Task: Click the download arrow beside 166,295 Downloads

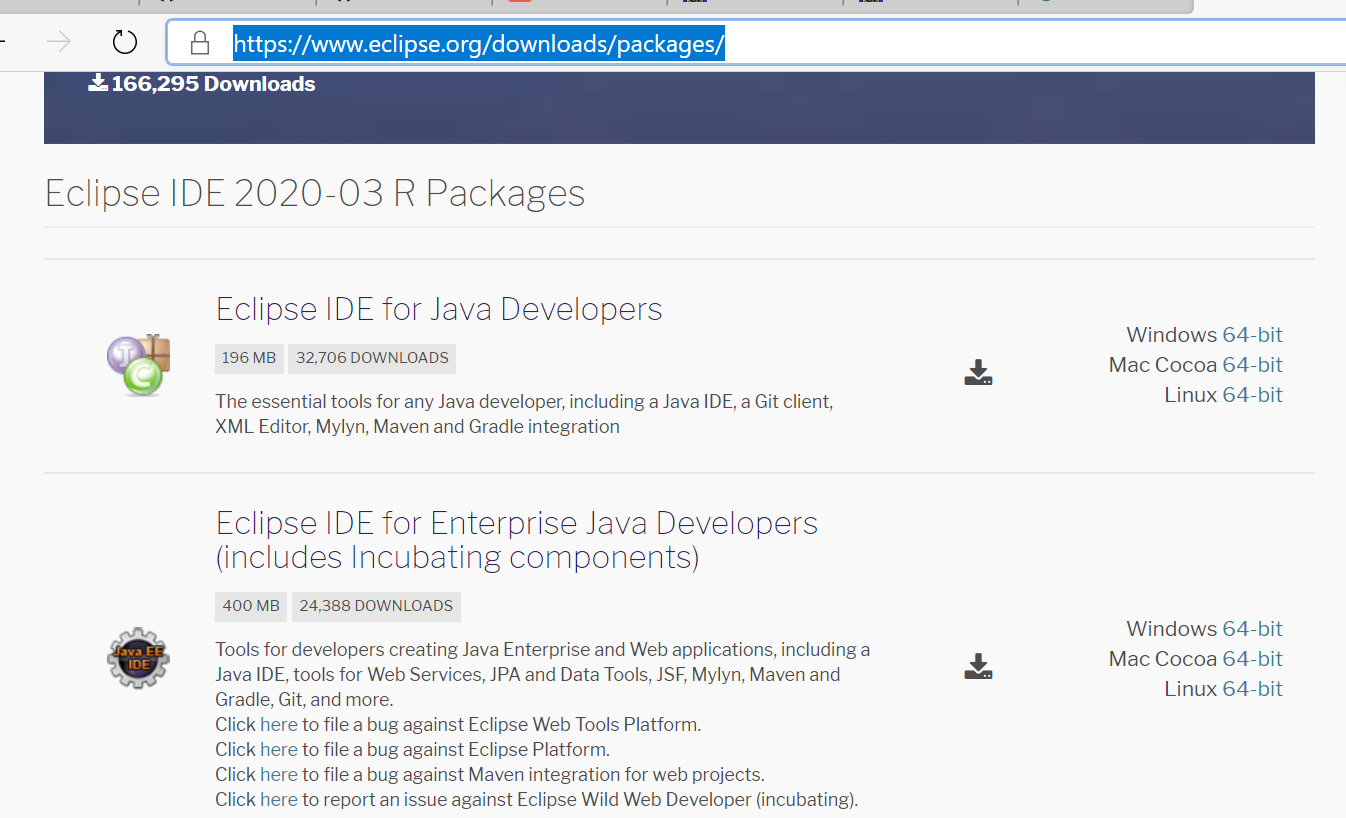Action: pos(97,83)
